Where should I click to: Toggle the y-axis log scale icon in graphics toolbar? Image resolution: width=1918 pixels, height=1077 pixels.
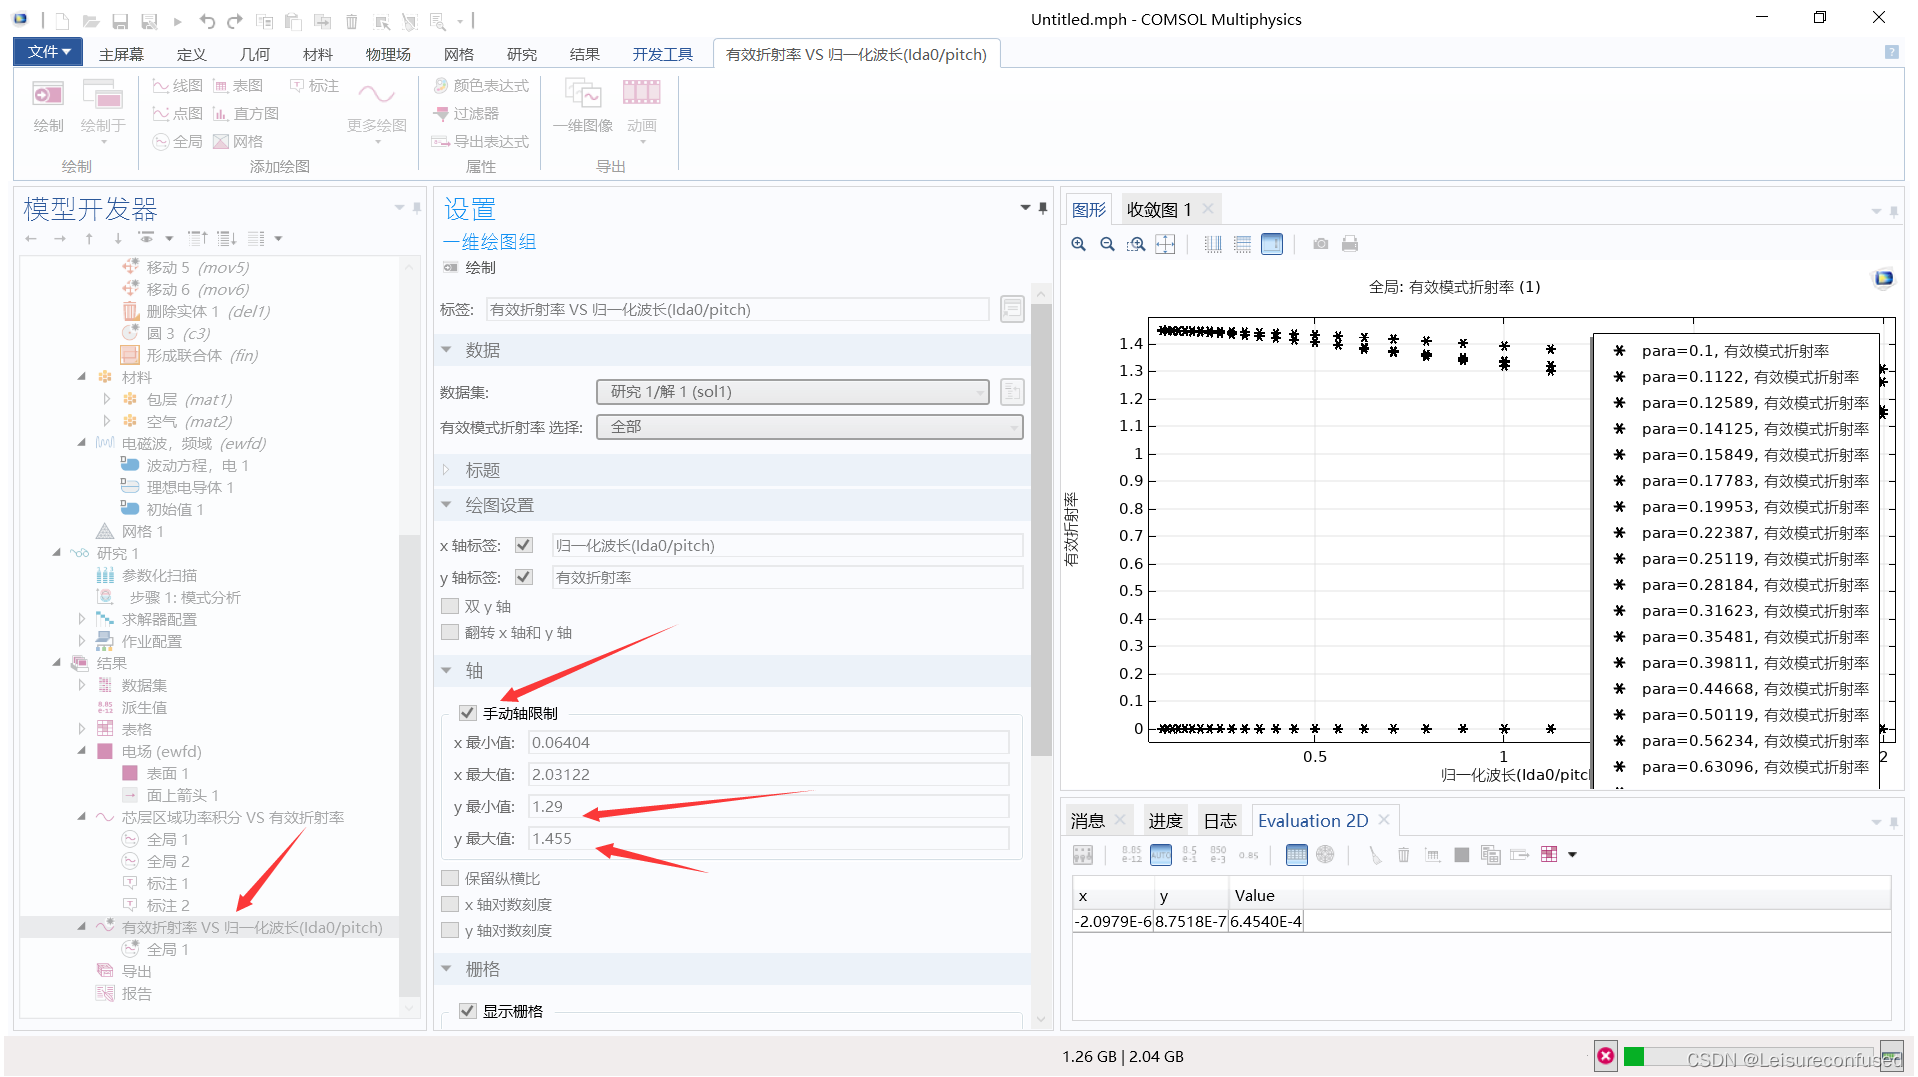point(1242,244)
